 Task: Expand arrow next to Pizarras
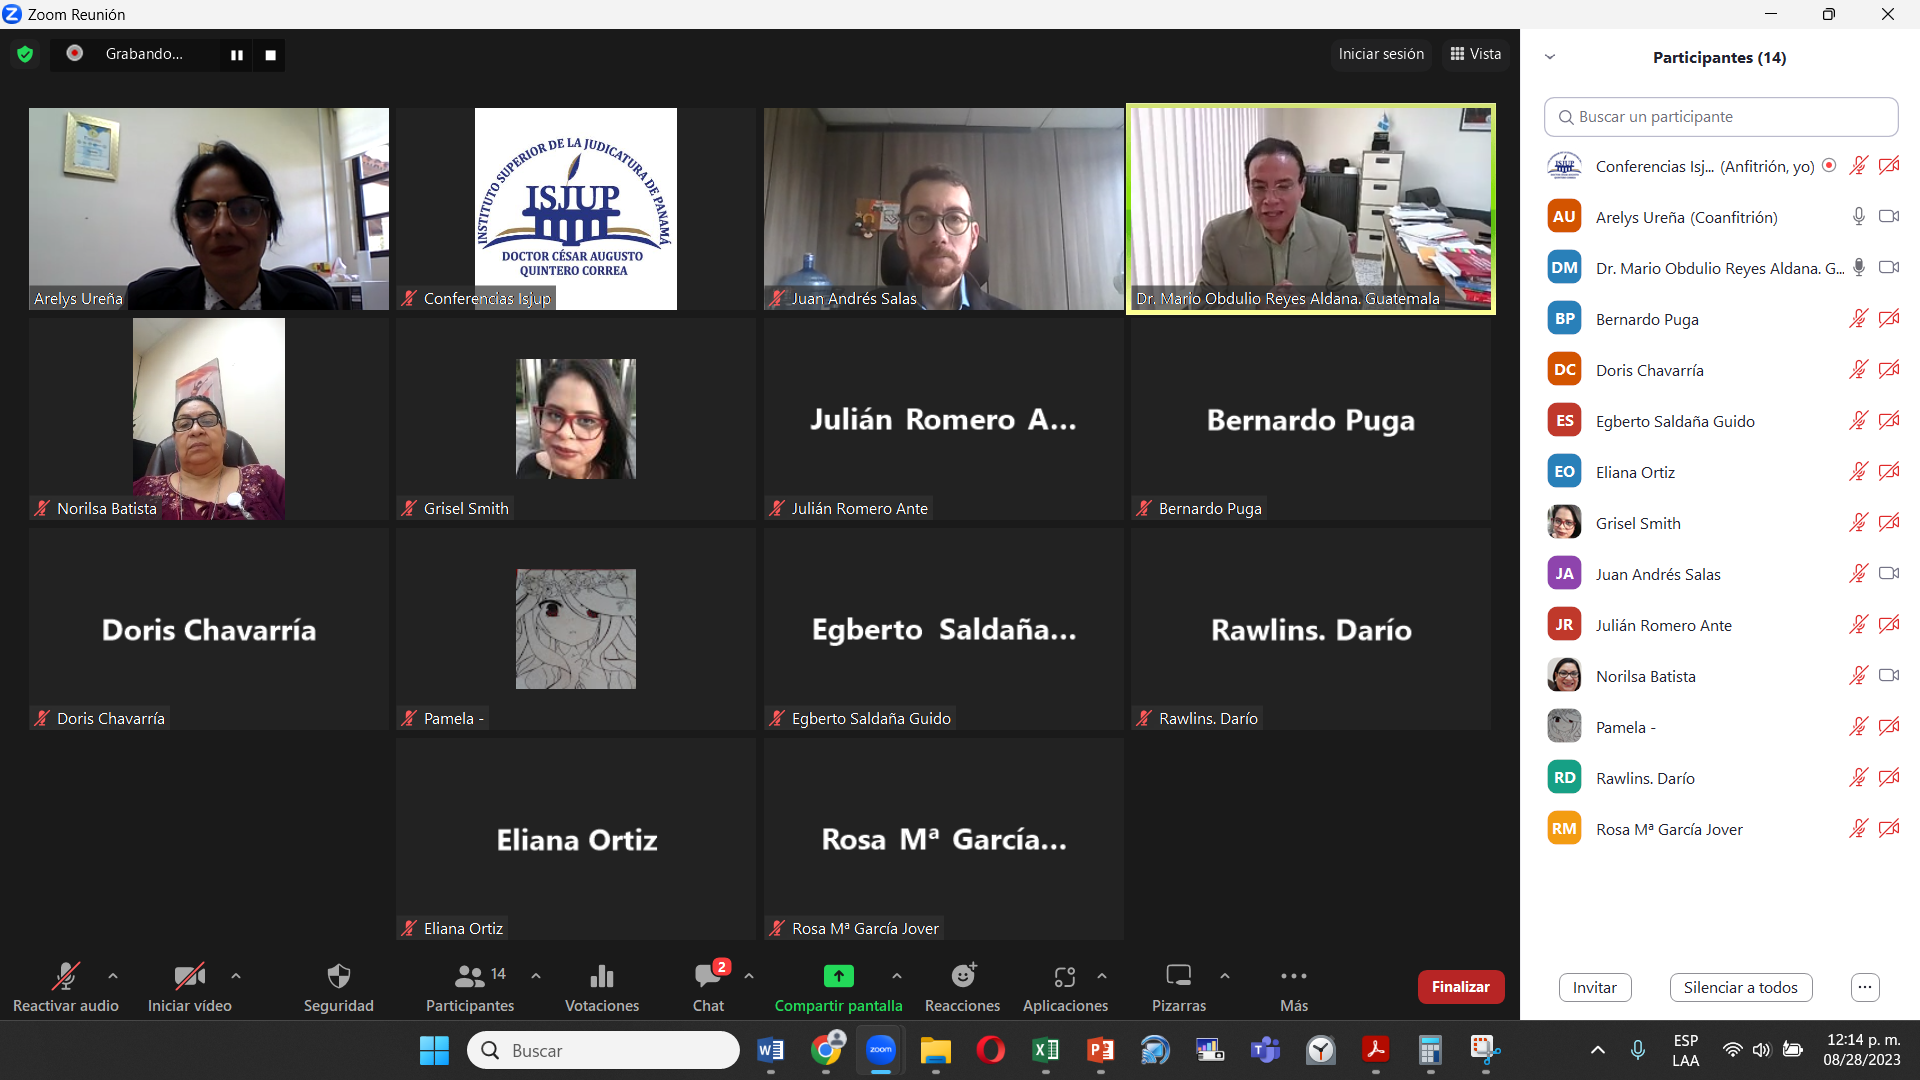1225,976
